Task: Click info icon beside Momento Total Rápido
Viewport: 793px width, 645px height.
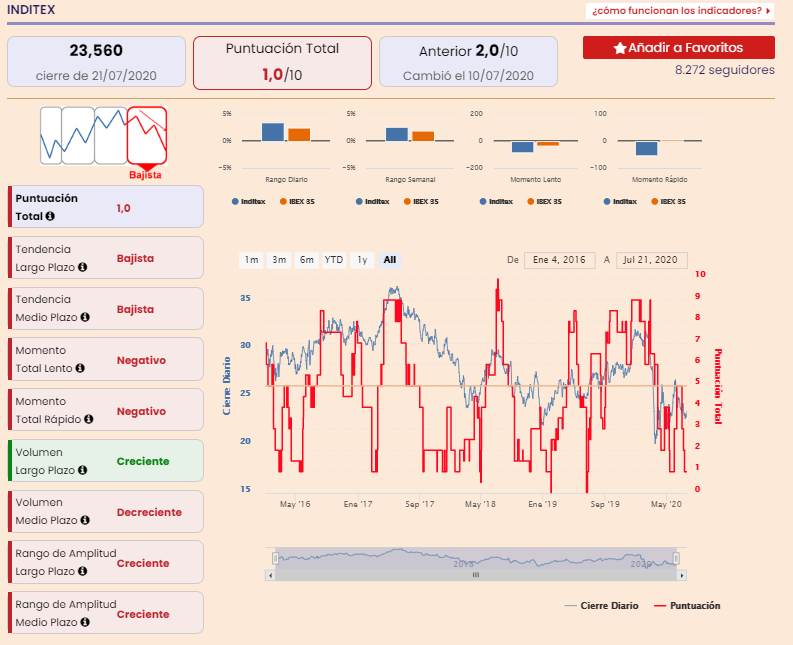Action: [x=89, y=419]
